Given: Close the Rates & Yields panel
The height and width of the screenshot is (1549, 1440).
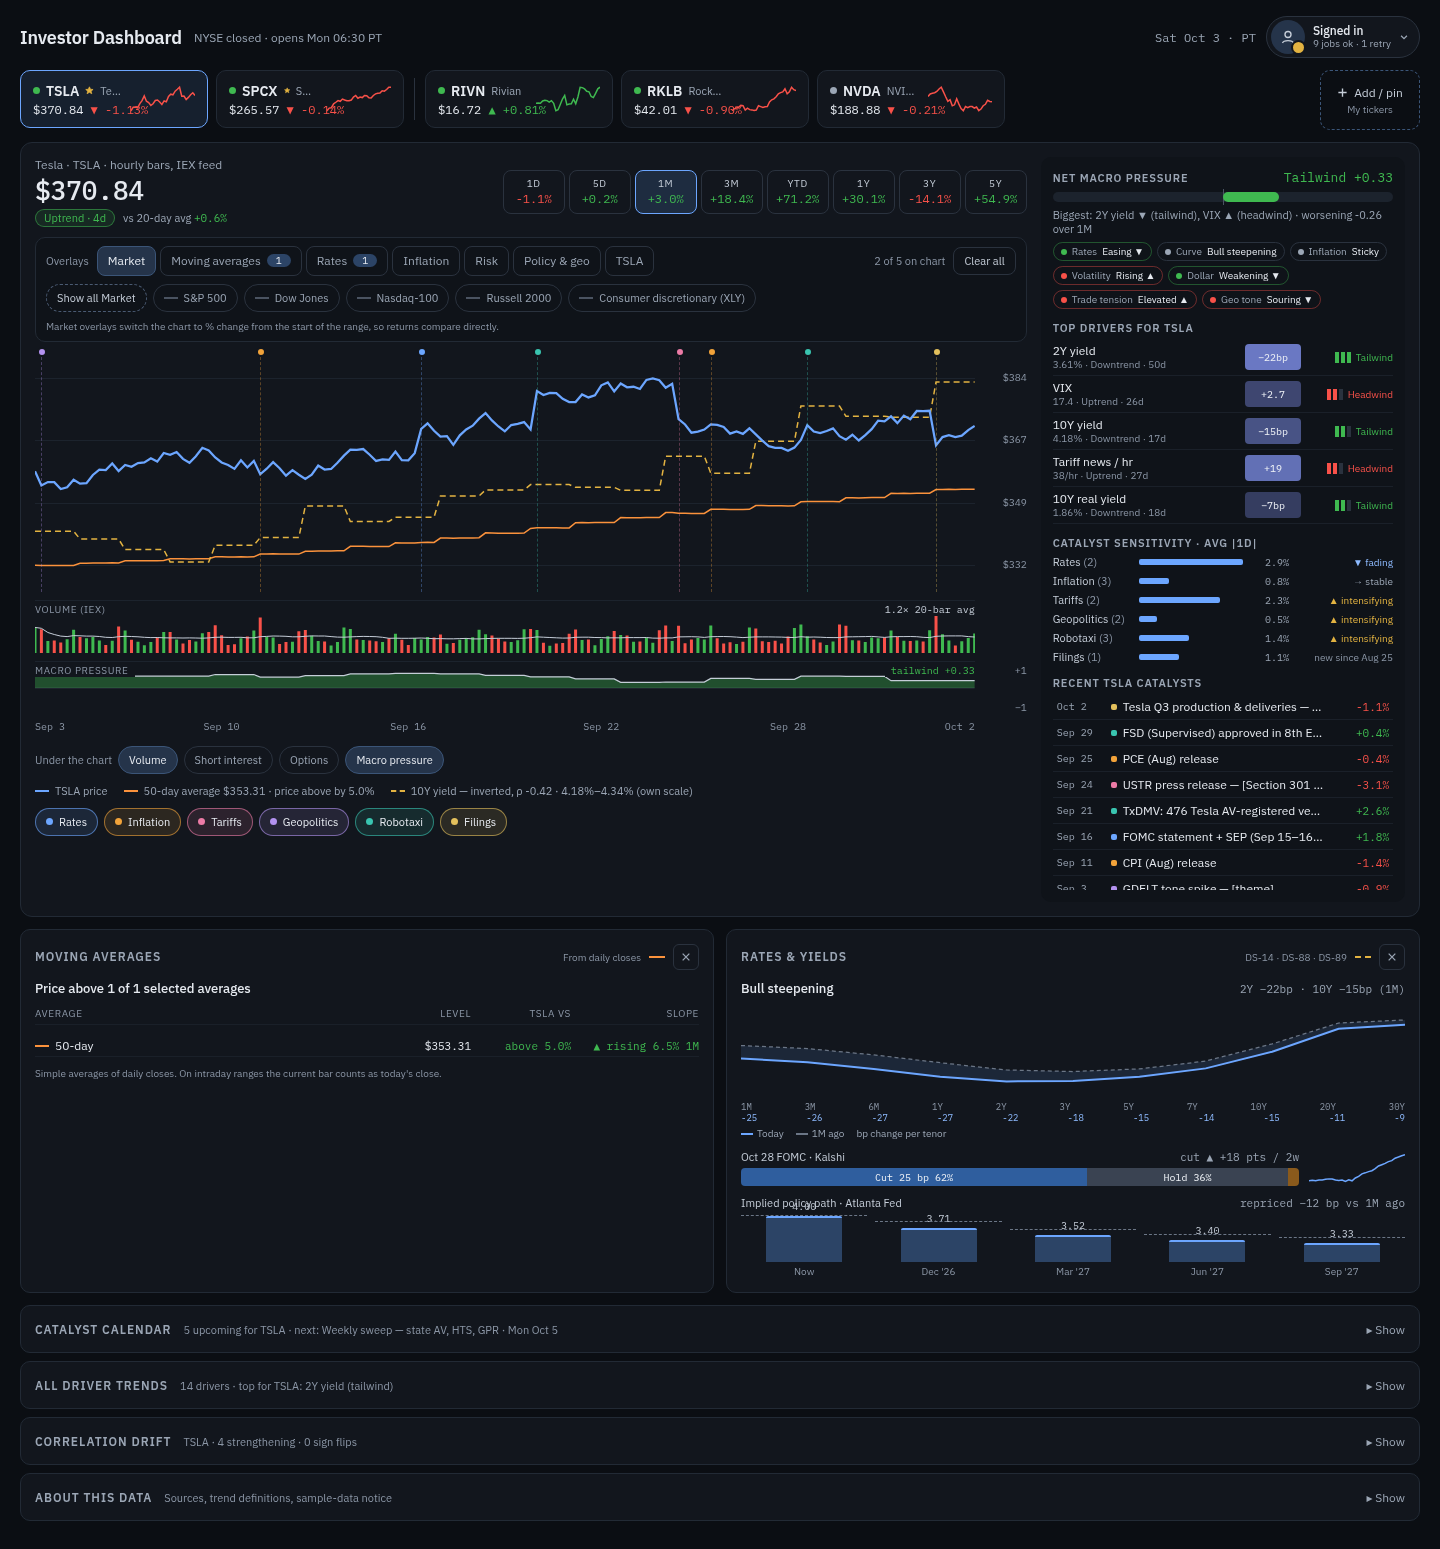Looking at the screenshot, I should point(1392,957).
